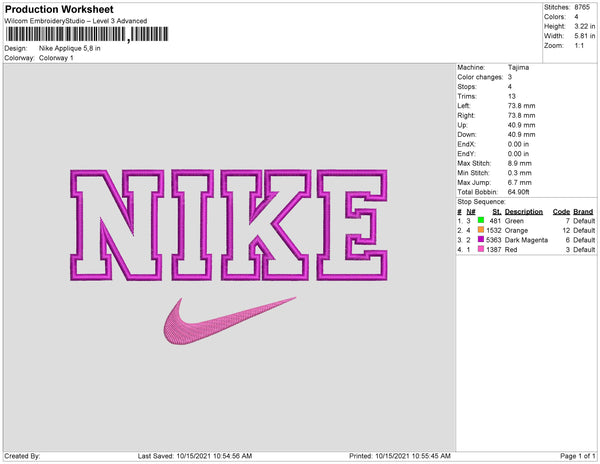Click the 'Created By:' footer label
This screenshot has width=600, height=464.
point(22,456)
